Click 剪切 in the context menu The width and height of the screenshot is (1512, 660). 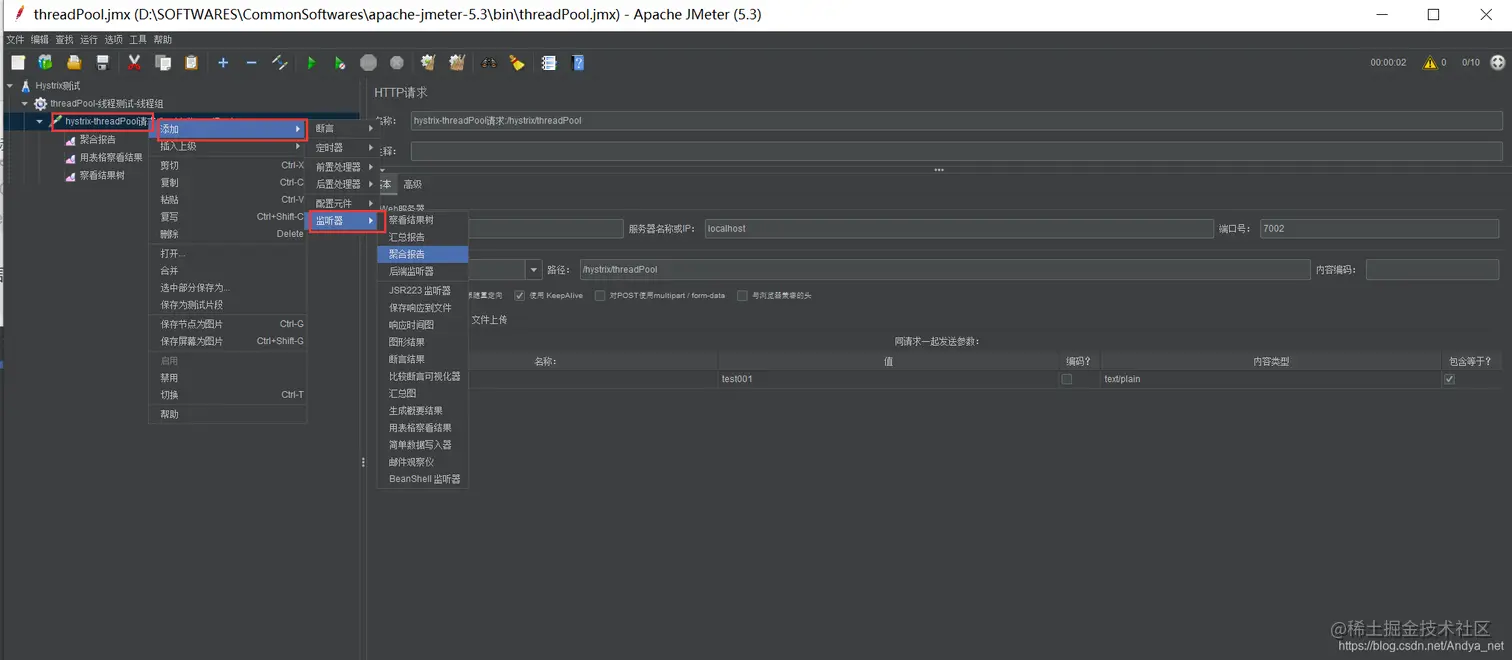click(x=228, y=166)
